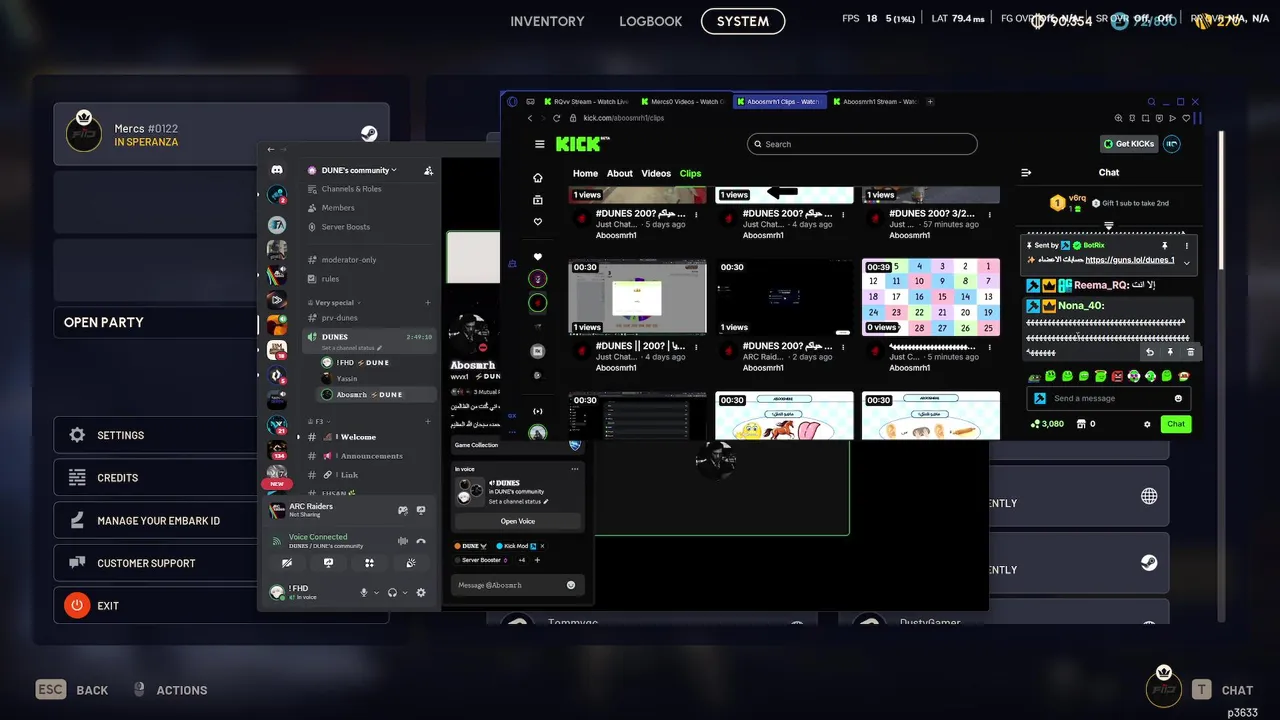Open new browser tab with plus icon

pyautogui.click(x=930, y=101)
